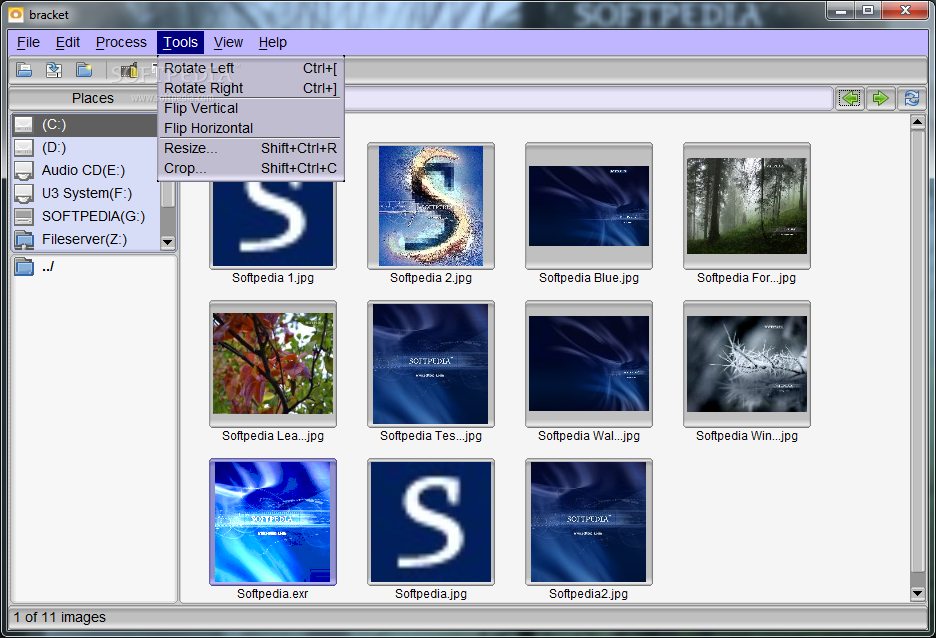
Task: Select Softpedia Tes...jpg thumbnail
Action: pos(431,364)
